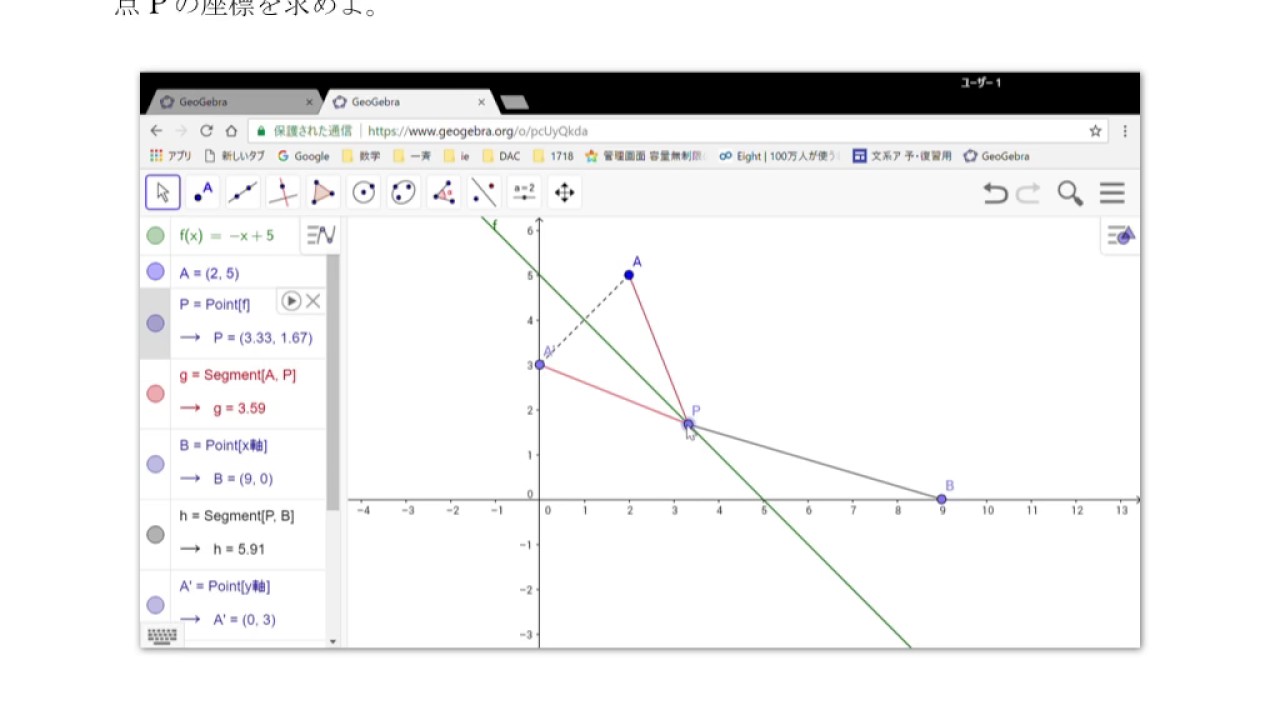
Task: Toggle visibility of point A'
Action: tap(155, 605)
